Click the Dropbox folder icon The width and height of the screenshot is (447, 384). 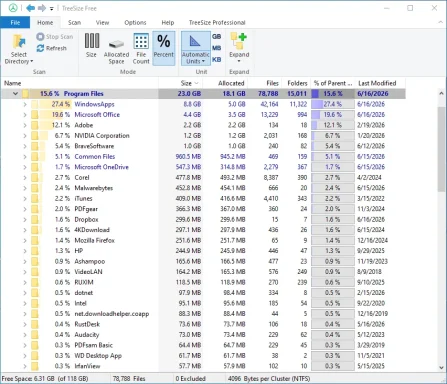(35, 220)
